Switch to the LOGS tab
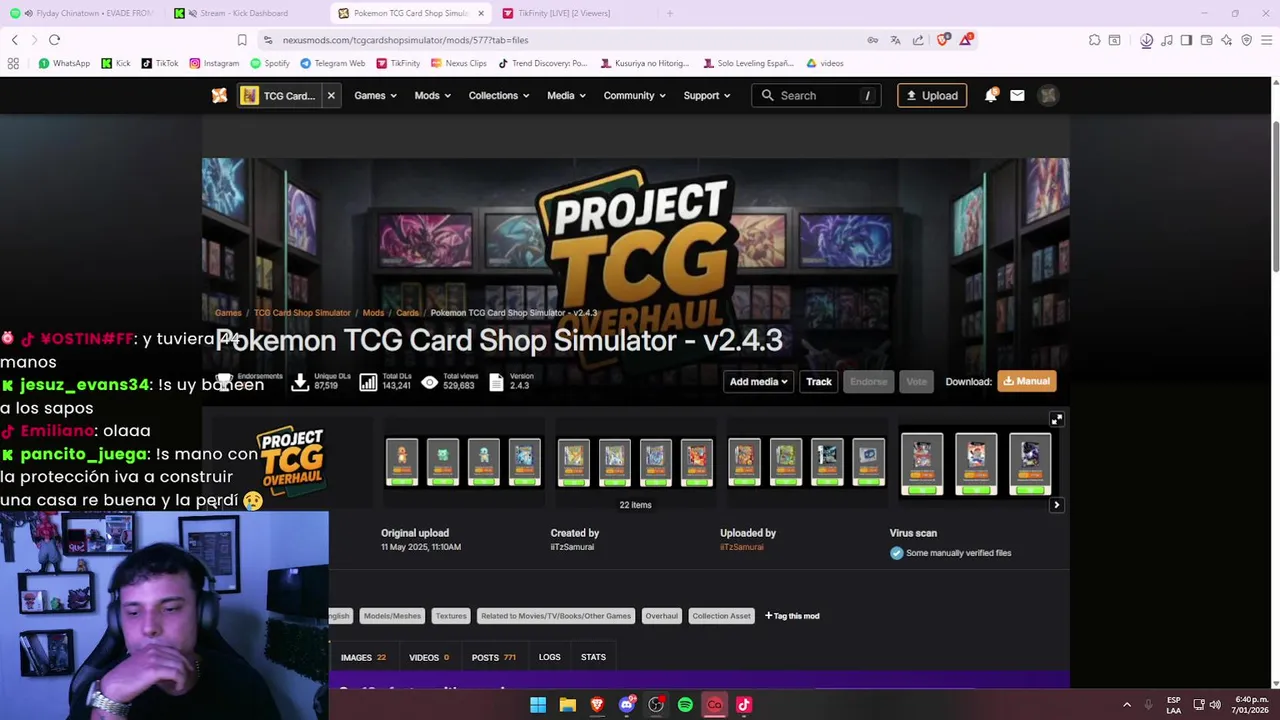This screenshot has height=720, width=1280. point(550,657)
